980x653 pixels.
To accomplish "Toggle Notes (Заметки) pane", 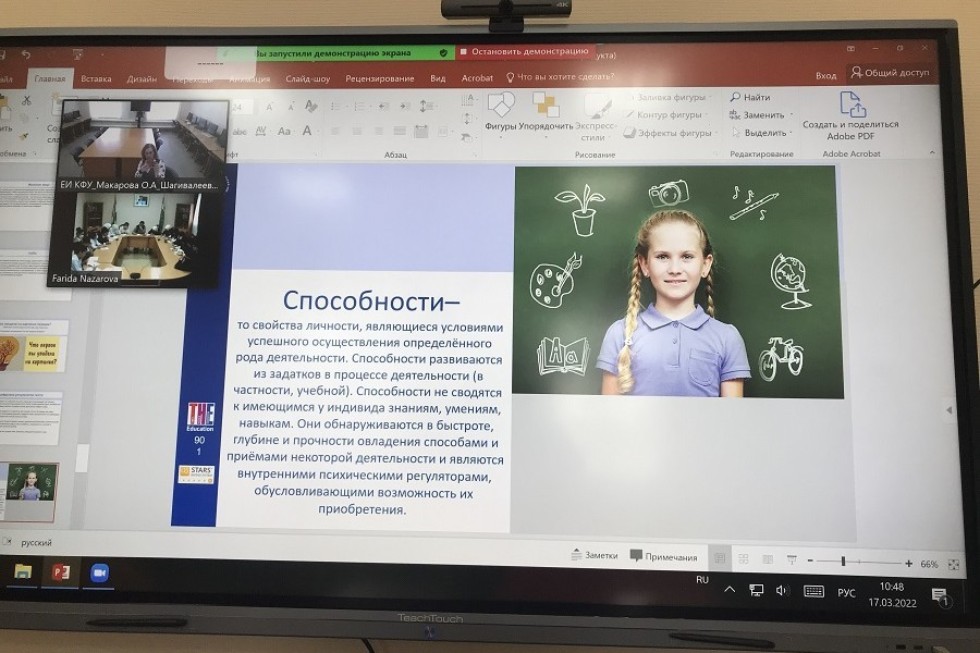I will [x=594, y=555].
